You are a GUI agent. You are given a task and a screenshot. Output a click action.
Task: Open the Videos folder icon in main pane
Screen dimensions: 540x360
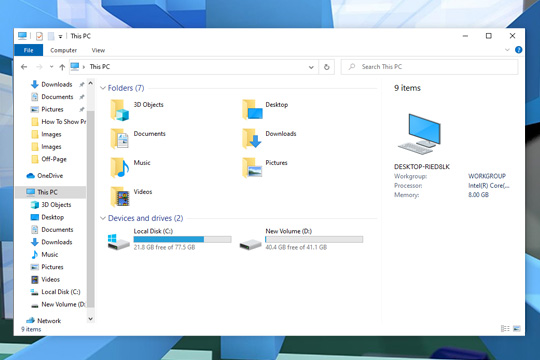pyautogui.click(x=120, y=196)
